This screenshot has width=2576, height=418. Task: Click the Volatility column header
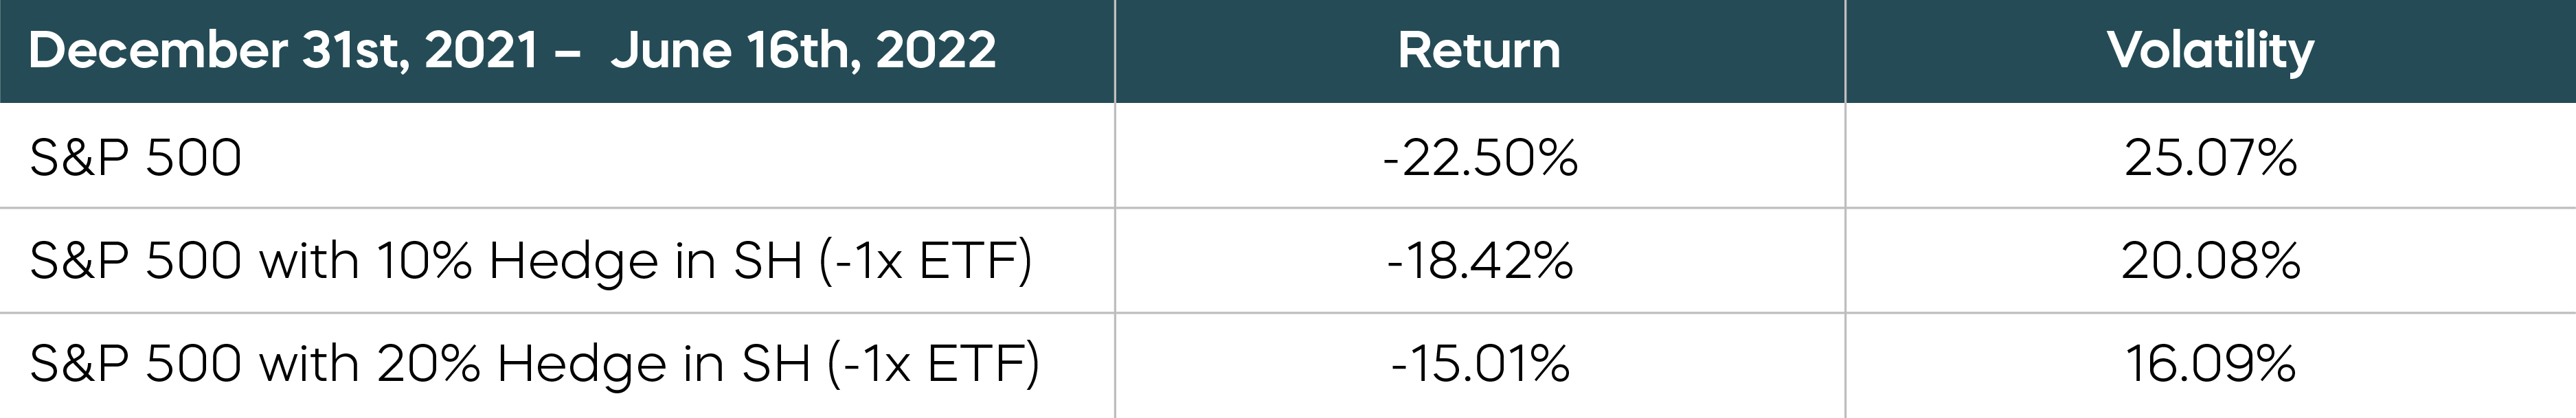pyautogui.click(x=2210, y=50)
